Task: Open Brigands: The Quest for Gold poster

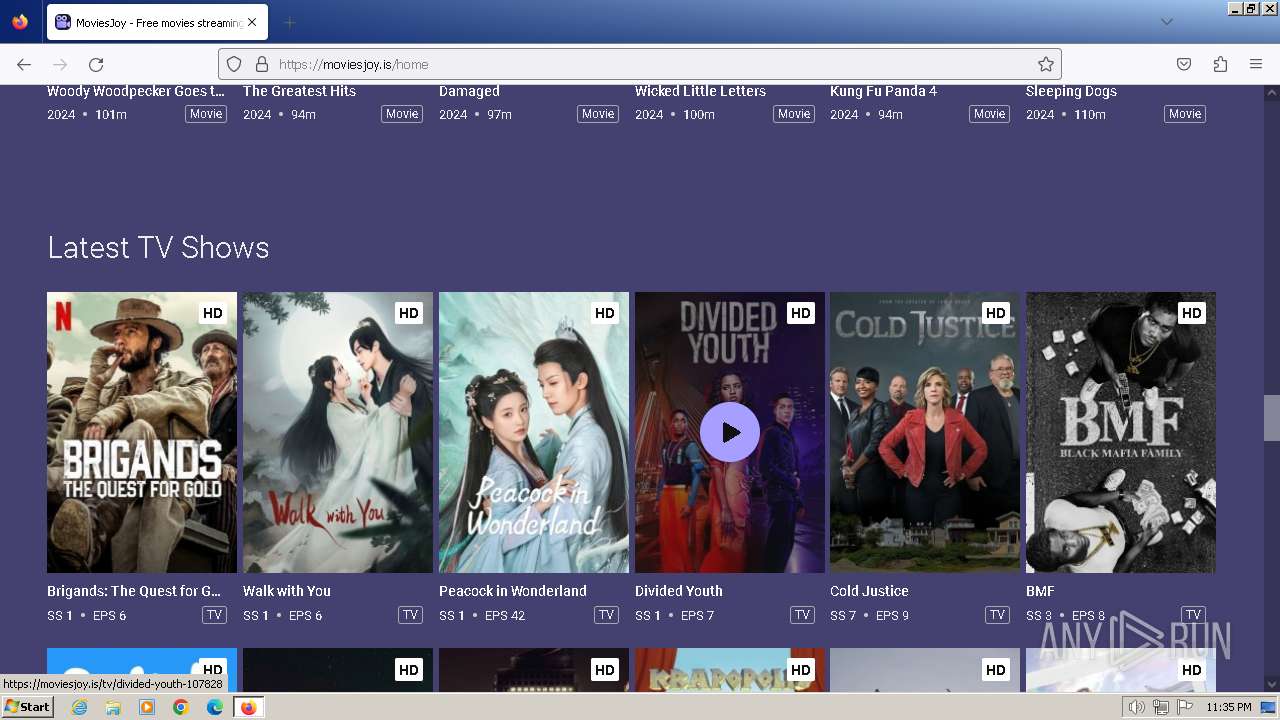Action: (x=142, y=432)
